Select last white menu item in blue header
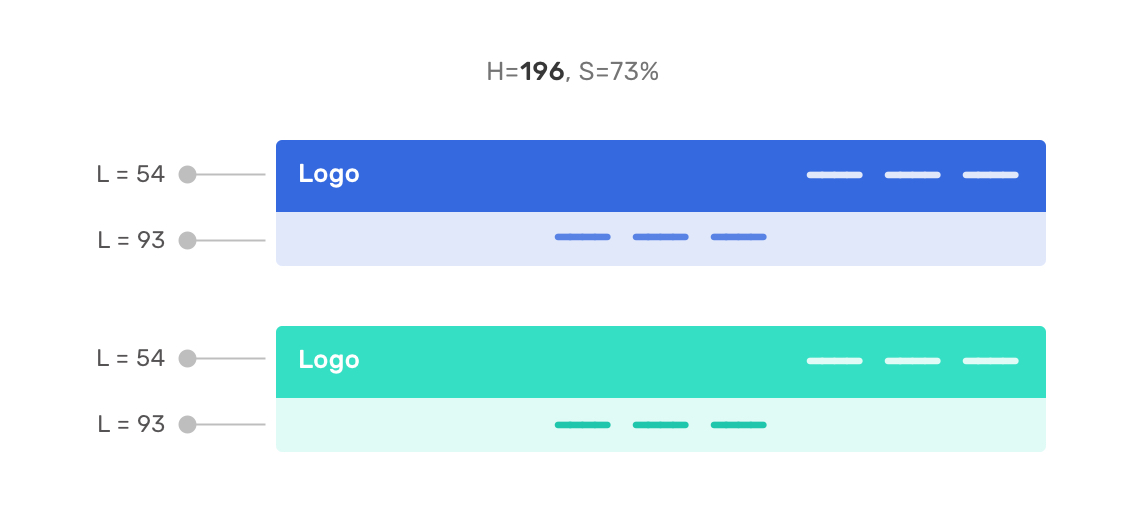The width and height of the screenshot is (1142, 528). 990,175
